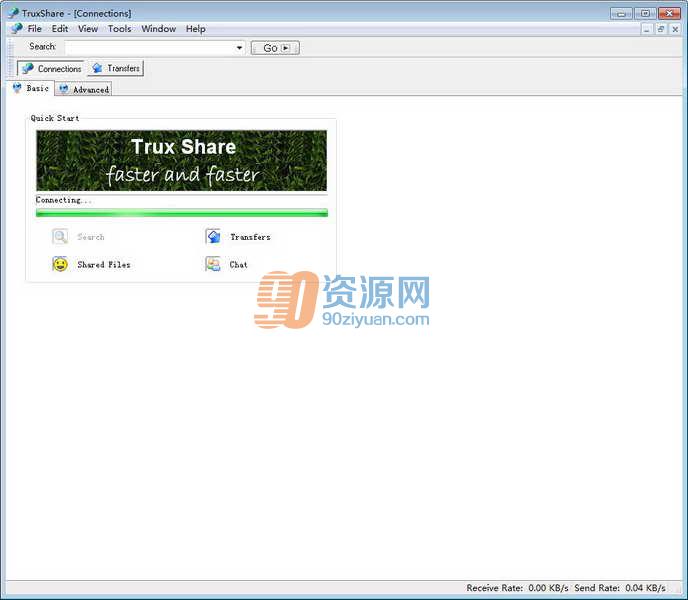Open Shared Files from Quick Start
The image size is (688, 600).
click(x=104, y=265)
